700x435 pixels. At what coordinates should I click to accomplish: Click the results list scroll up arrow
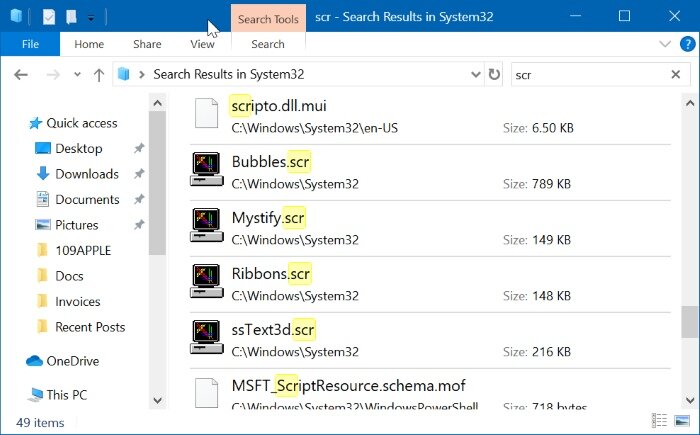(690, 103)
